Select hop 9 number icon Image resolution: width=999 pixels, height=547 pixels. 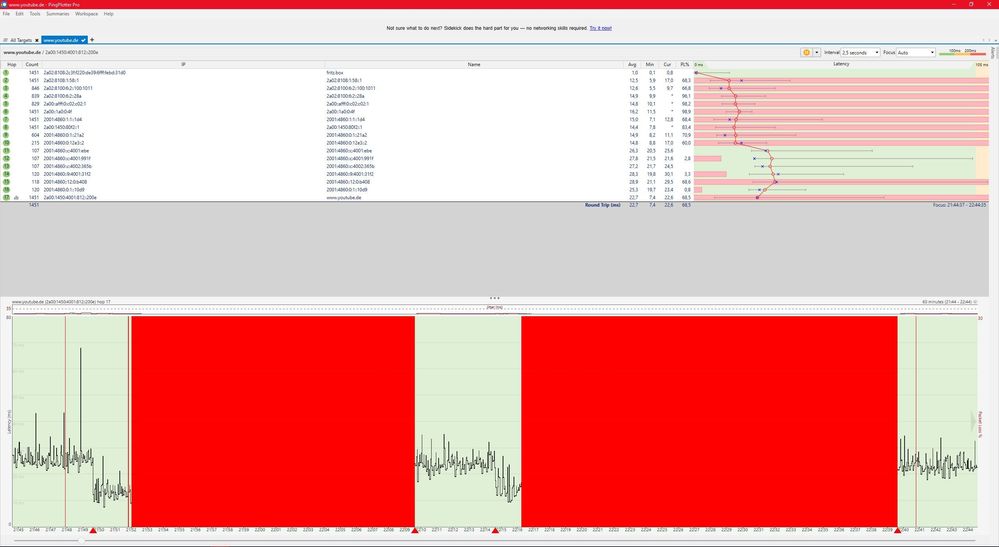6,135
